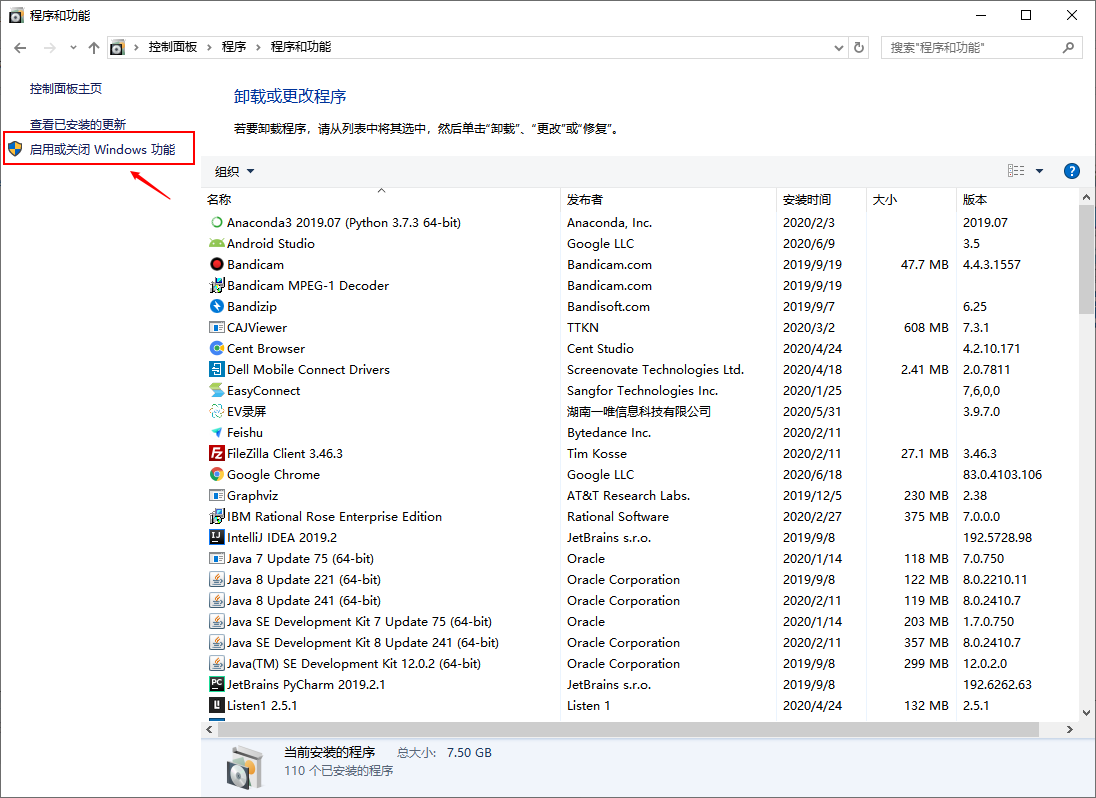1096x798 pixels.
Task: Sort by the 大小 column header
Action: pyautogui.click(x=911, y=199)
